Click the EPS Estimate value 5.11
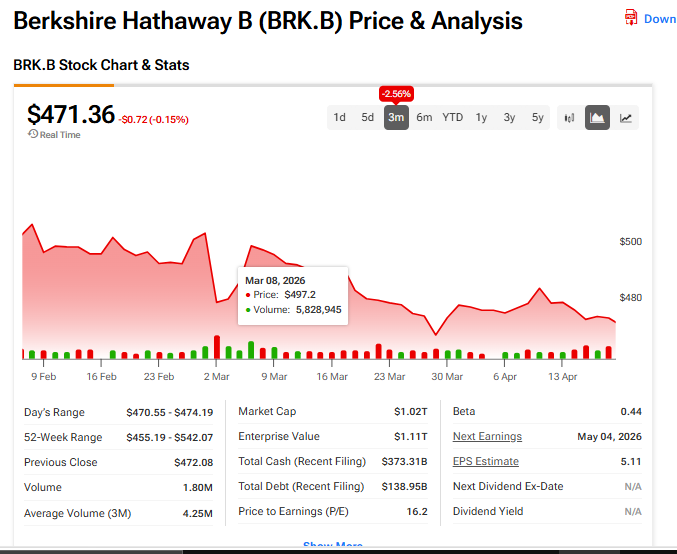Screen dimensions: 677x554 (x=631, y=462)
